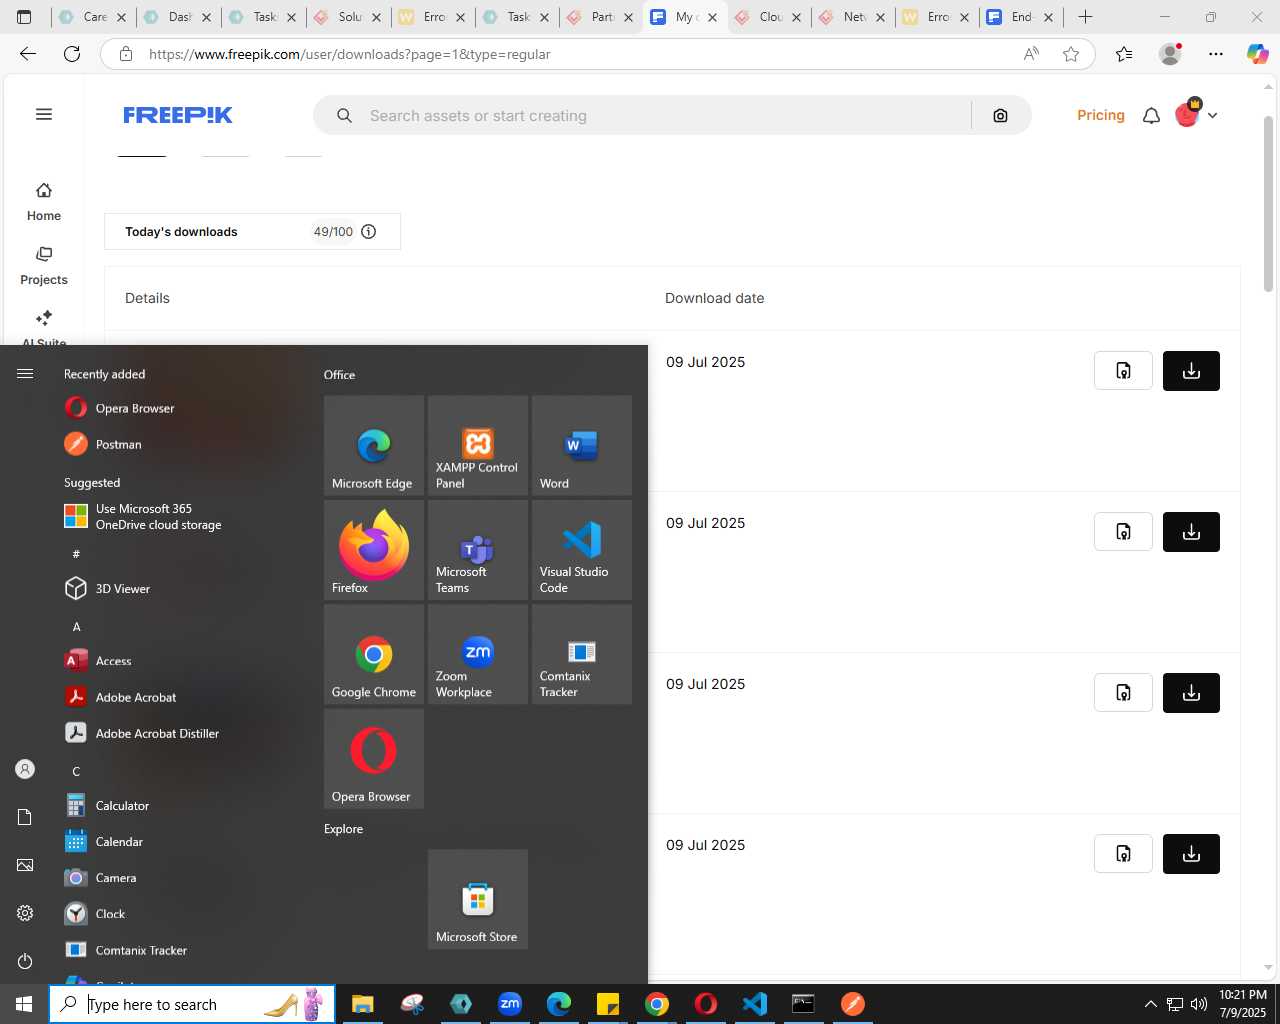Open the user avatar menu

point(1187,115)
